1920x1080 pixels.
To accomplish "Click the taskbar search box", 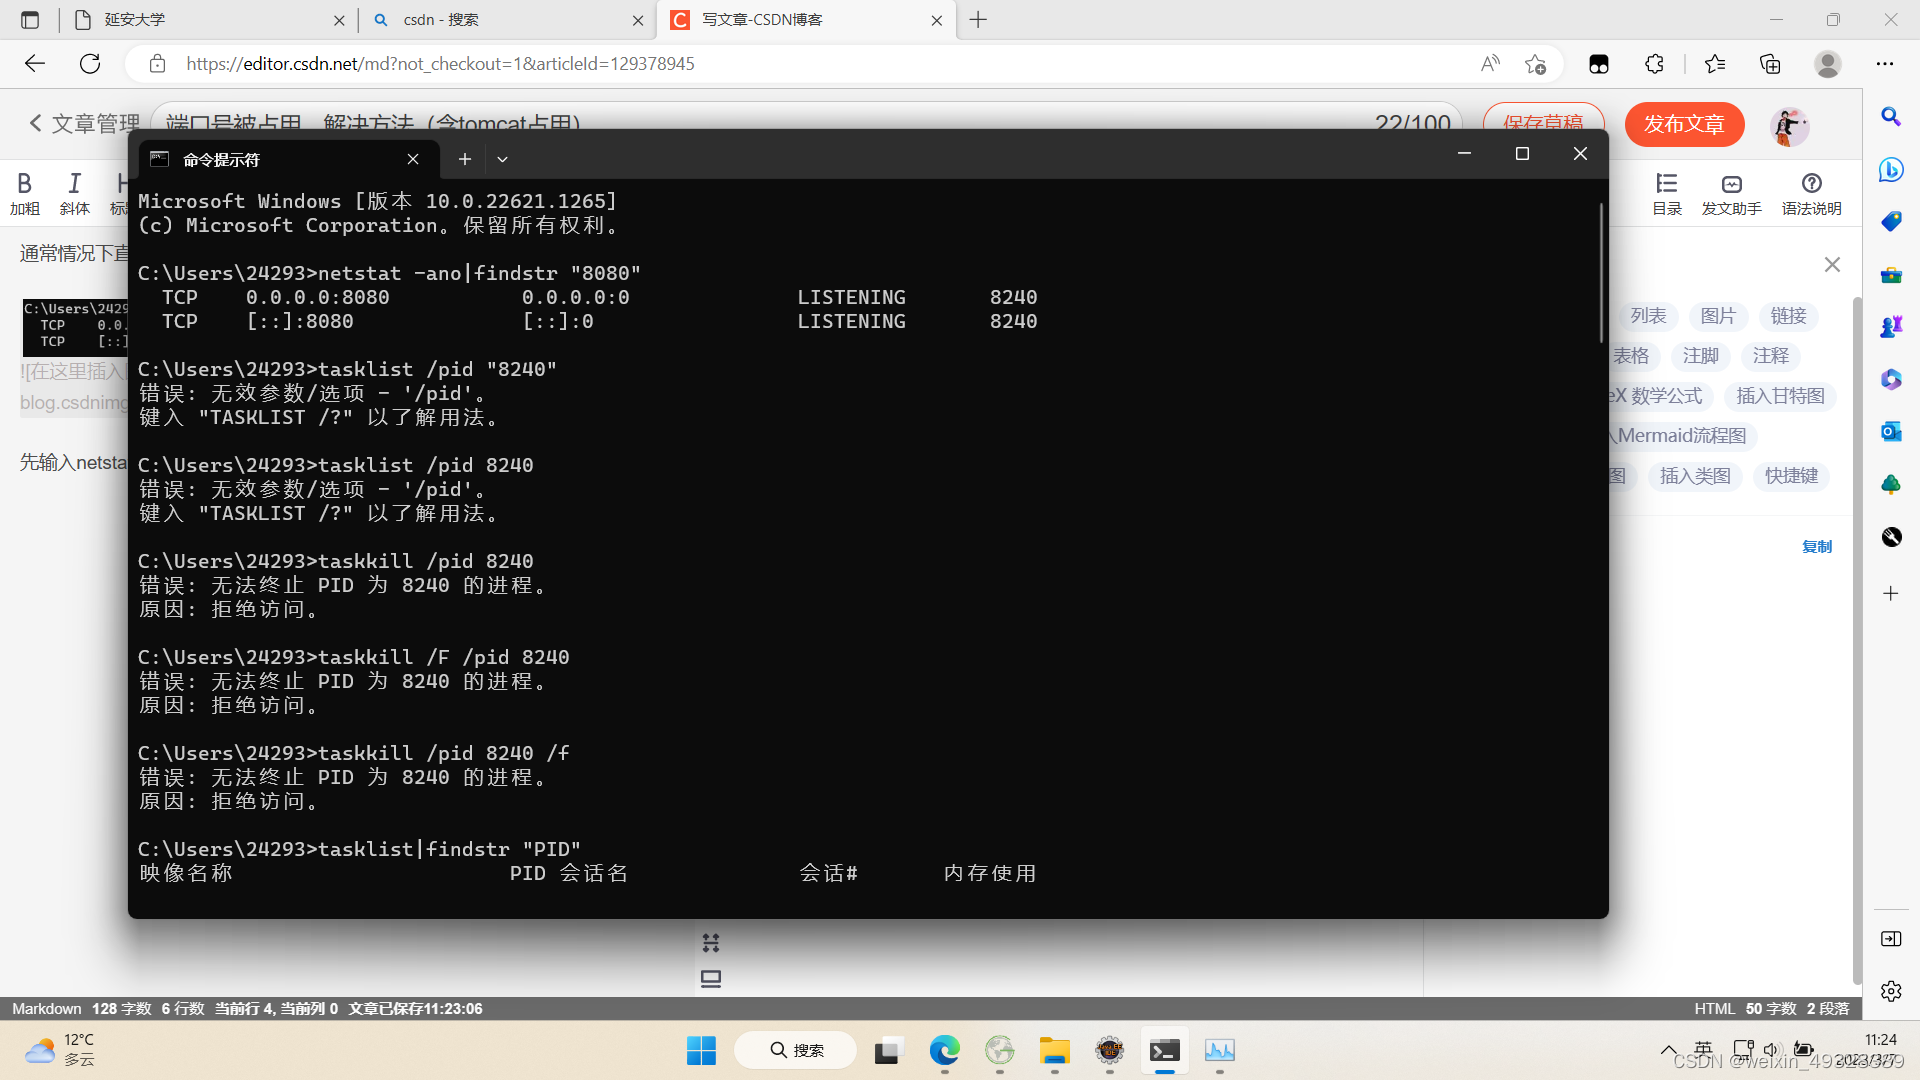I will [x=796, y=1050].
